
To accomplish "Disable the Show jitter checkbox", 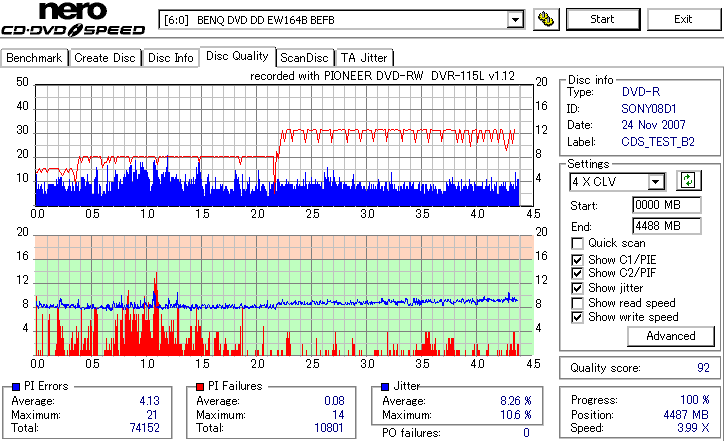I will [577, 288].
